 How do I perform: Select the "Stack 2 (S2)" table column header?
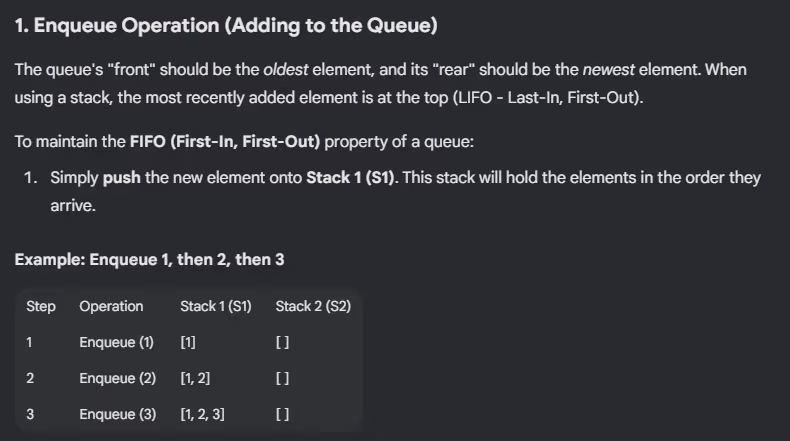[x=313, y=306]
